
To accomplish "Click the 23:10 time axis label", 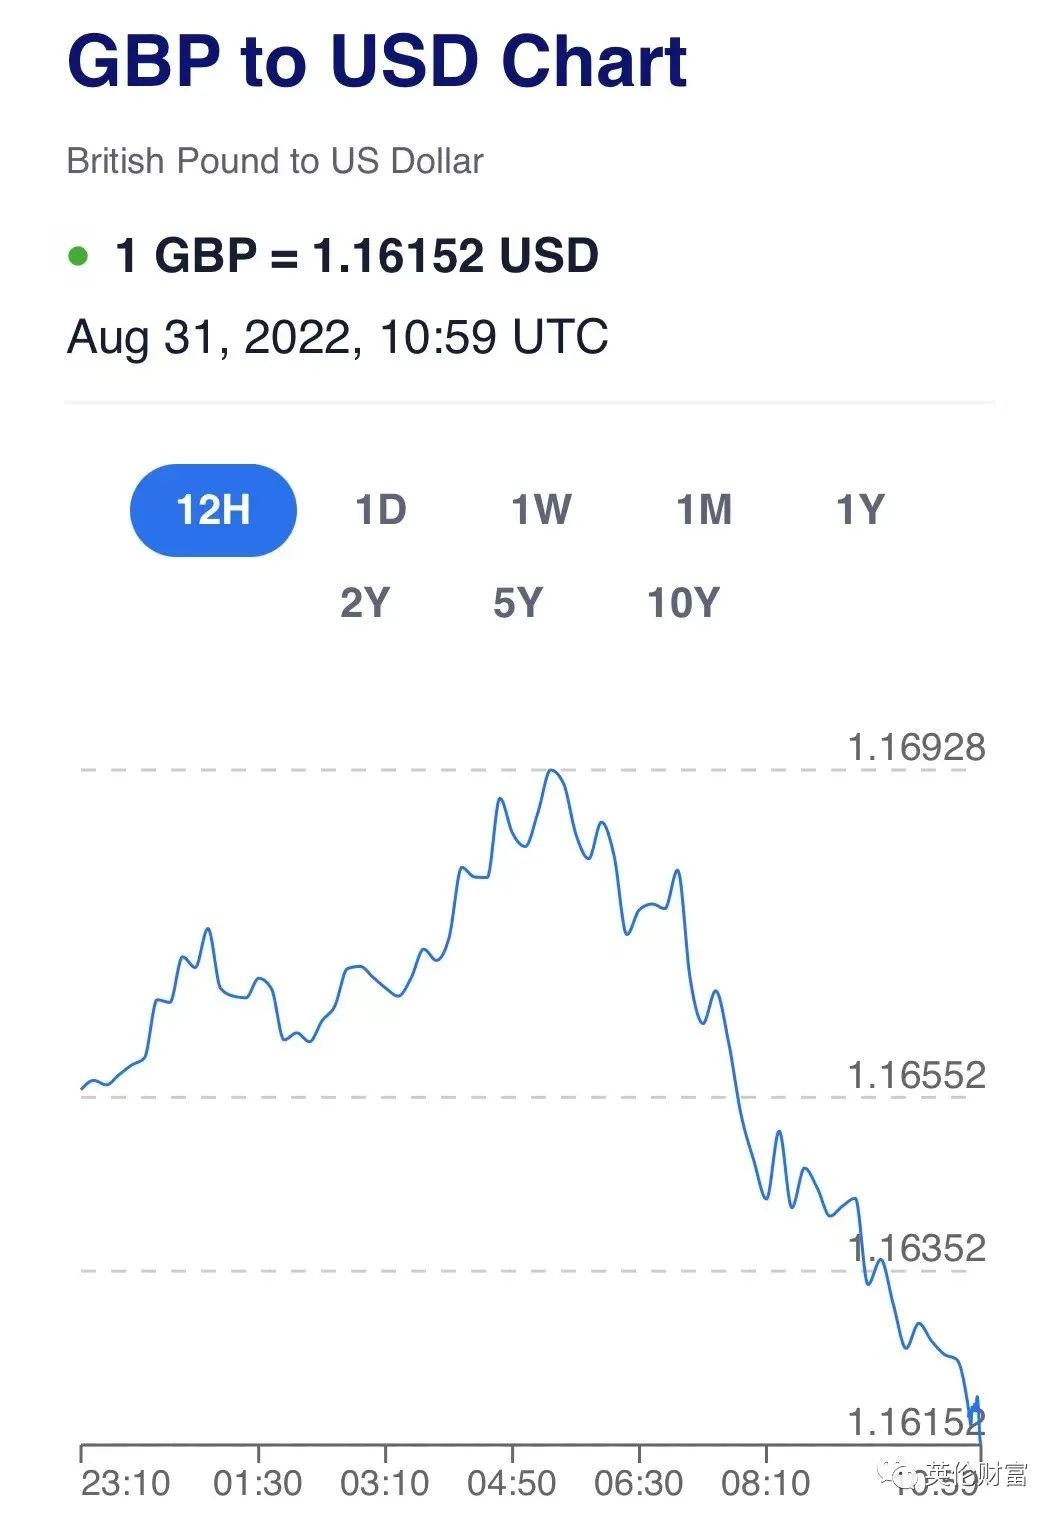I will [x=126, y=1483].
